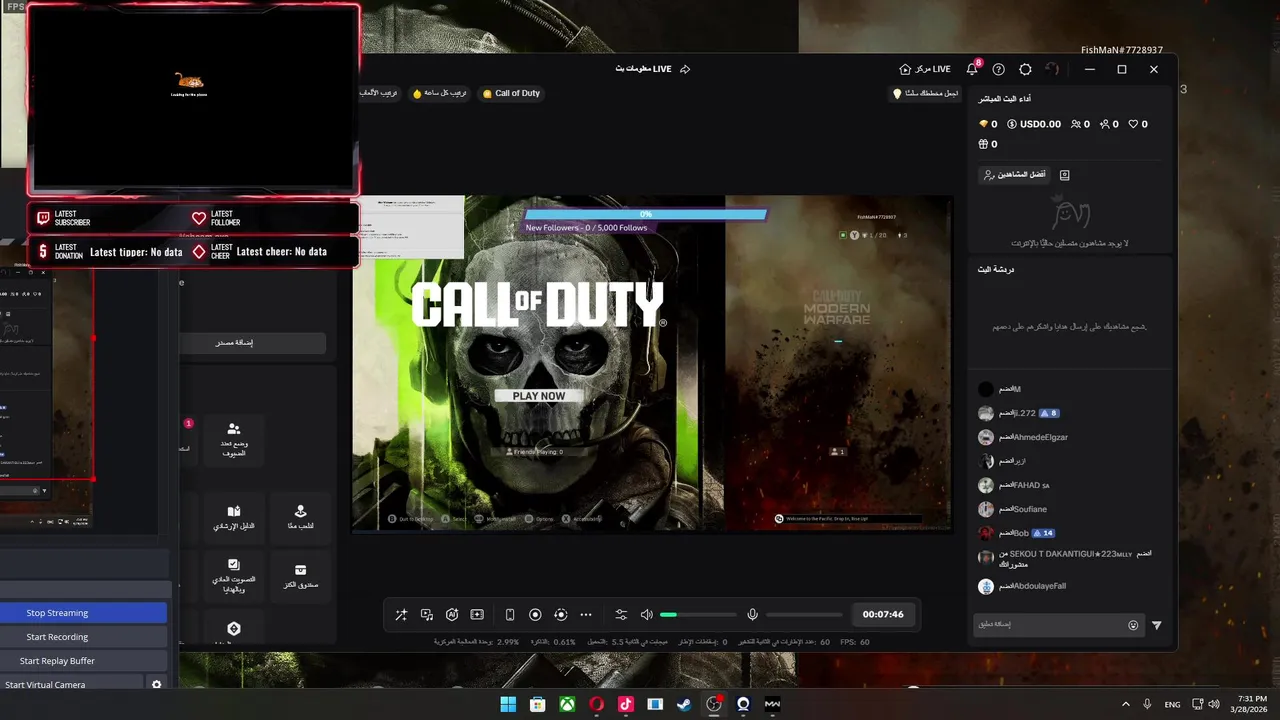Click the star book icon beside top viewers

click(x=1065, y=174)
